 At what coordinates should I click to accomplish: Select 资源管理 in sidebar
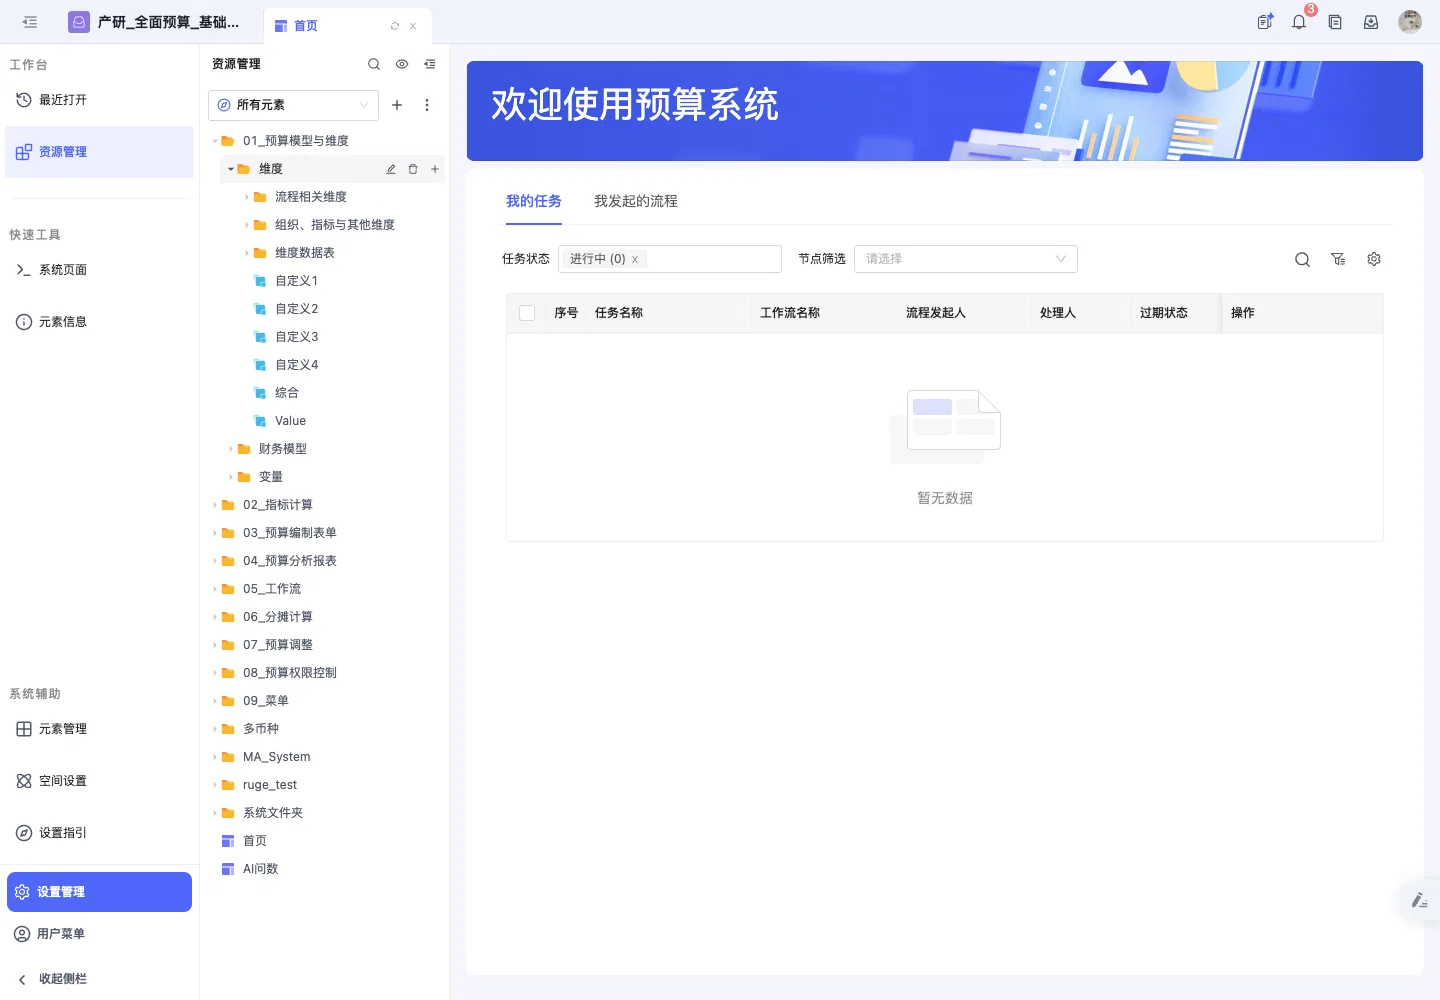coord(99,152)
